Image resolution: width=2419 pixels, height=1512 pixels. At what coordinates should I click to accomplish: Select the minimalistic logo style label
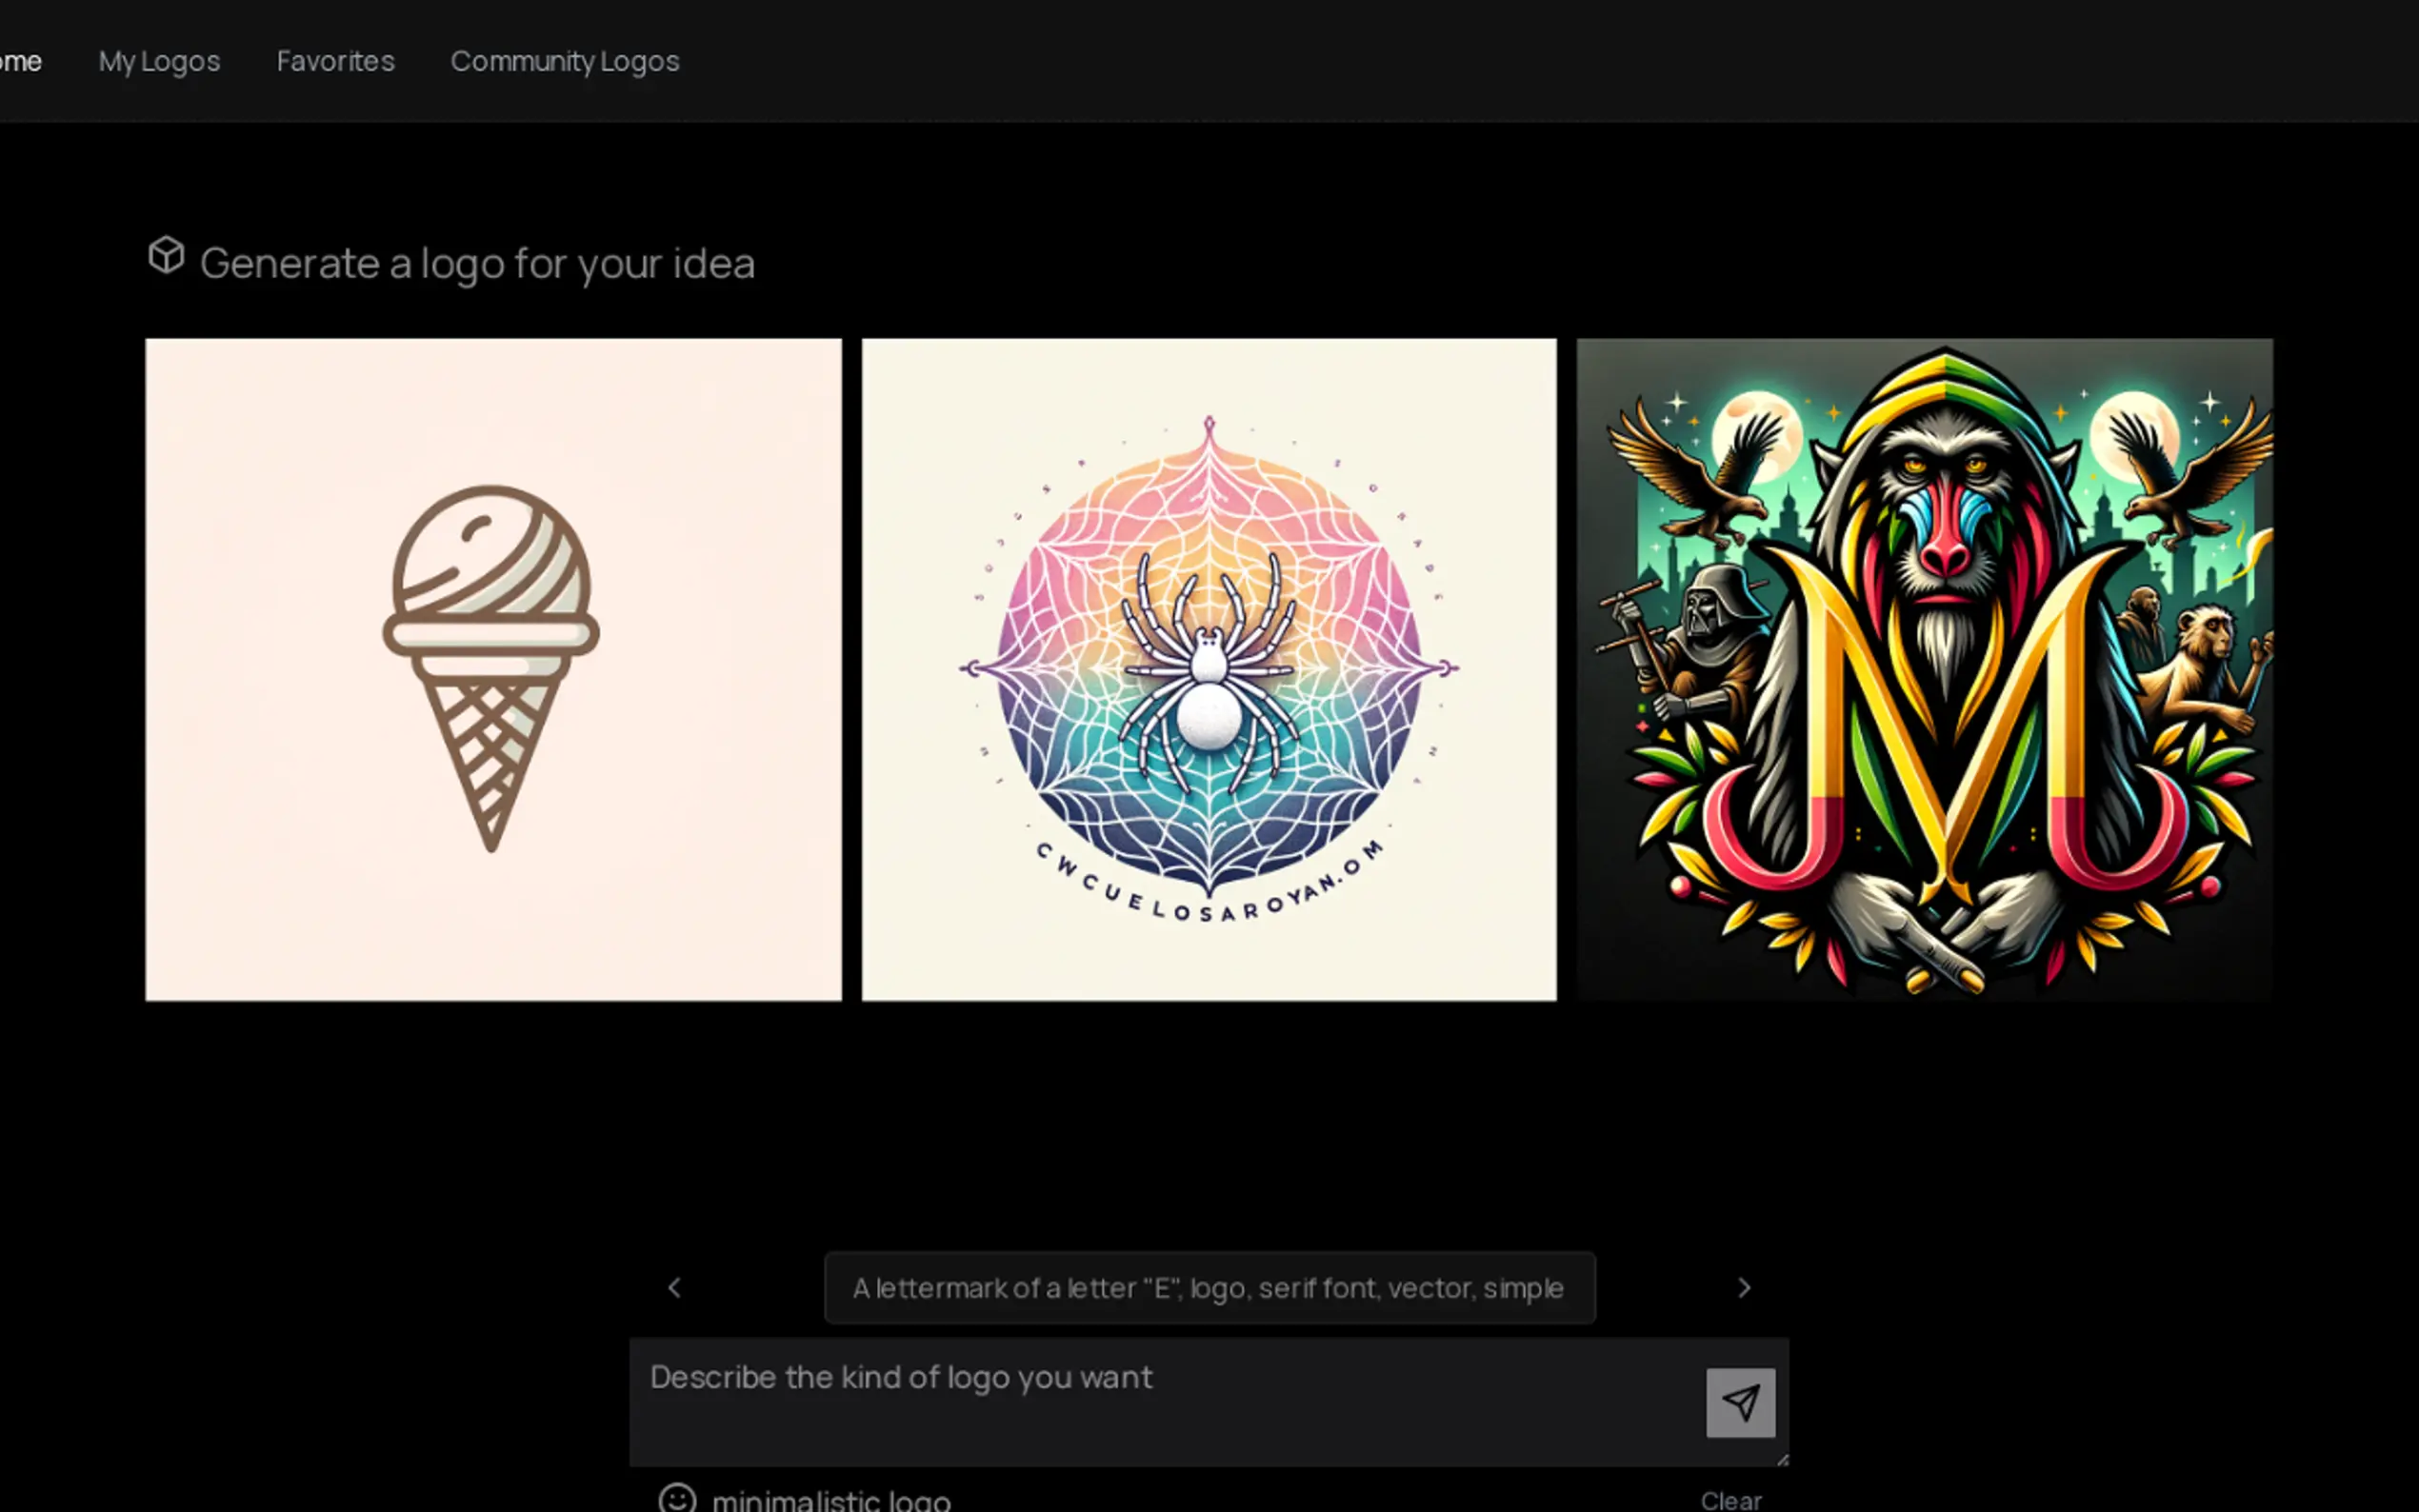click(831, 1500)
